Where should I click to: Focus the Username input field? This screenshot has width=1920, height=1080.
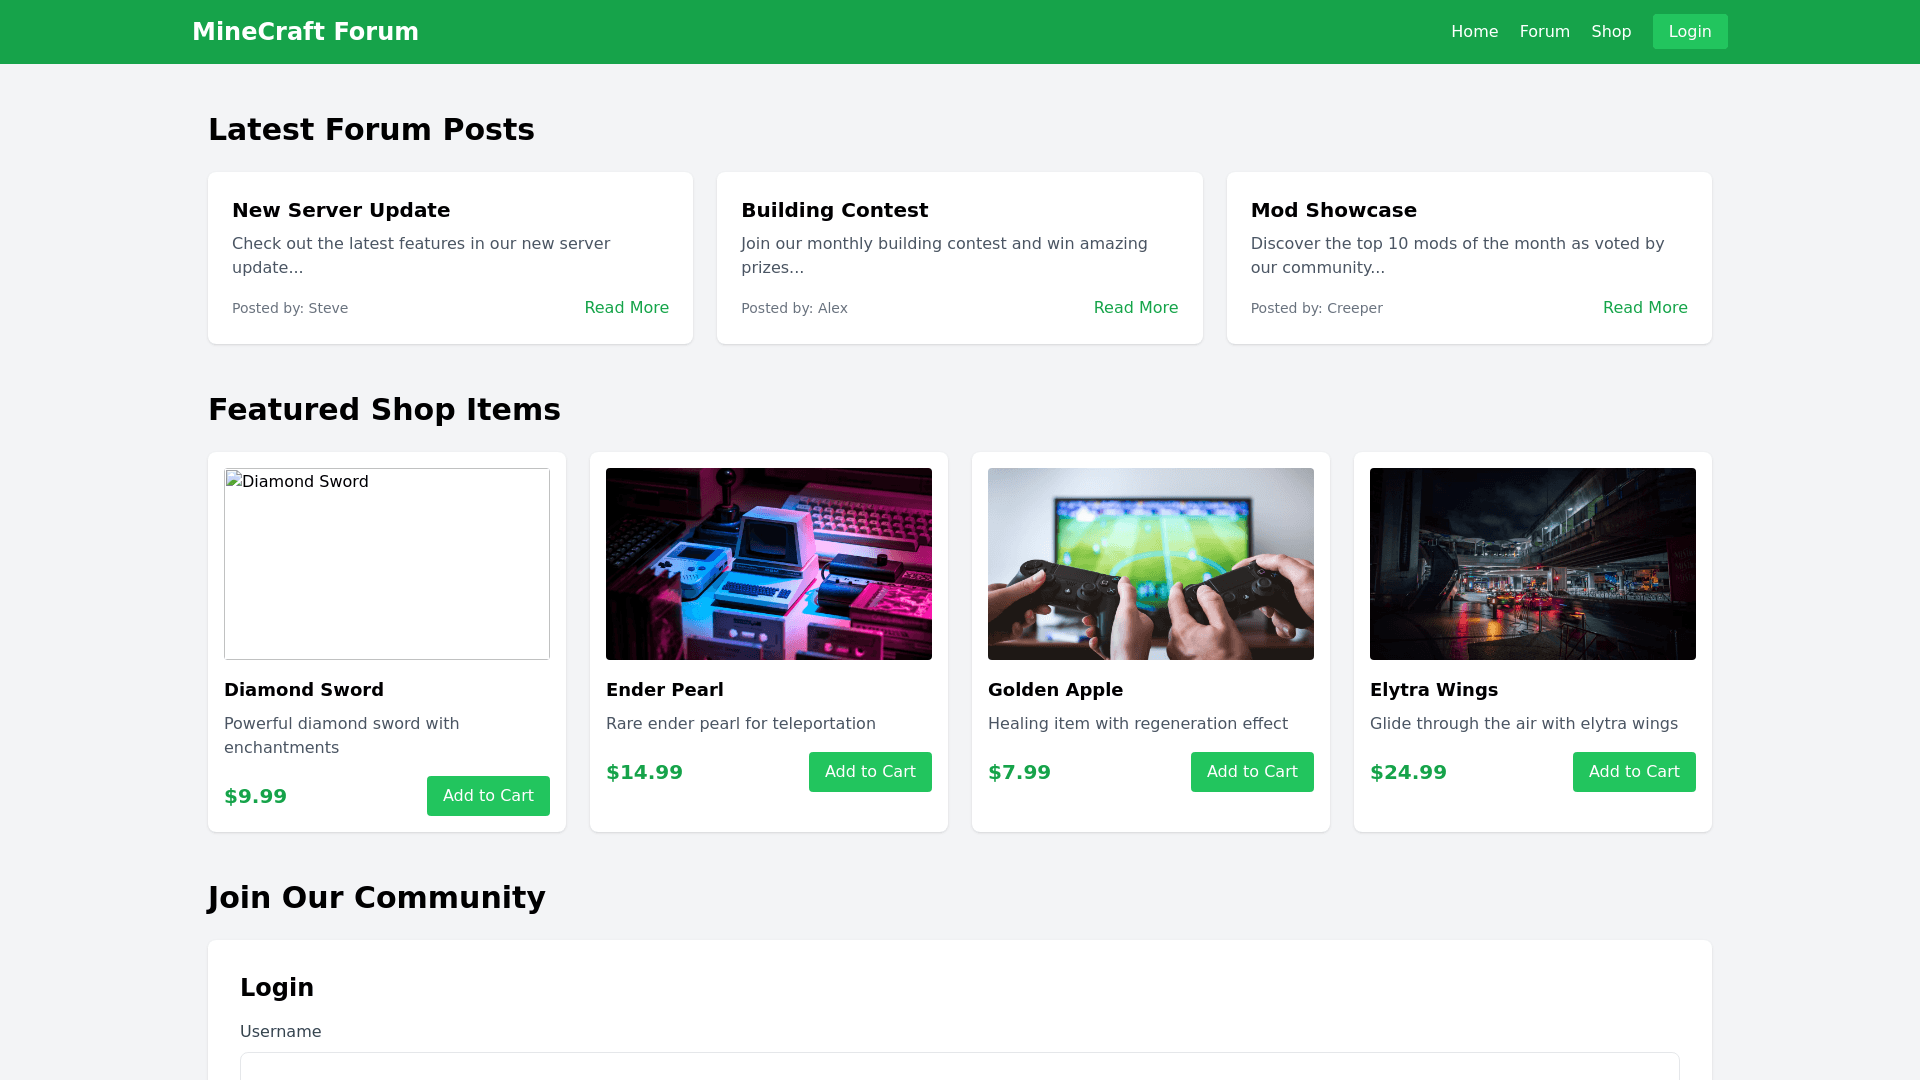tap(959, 1066)
